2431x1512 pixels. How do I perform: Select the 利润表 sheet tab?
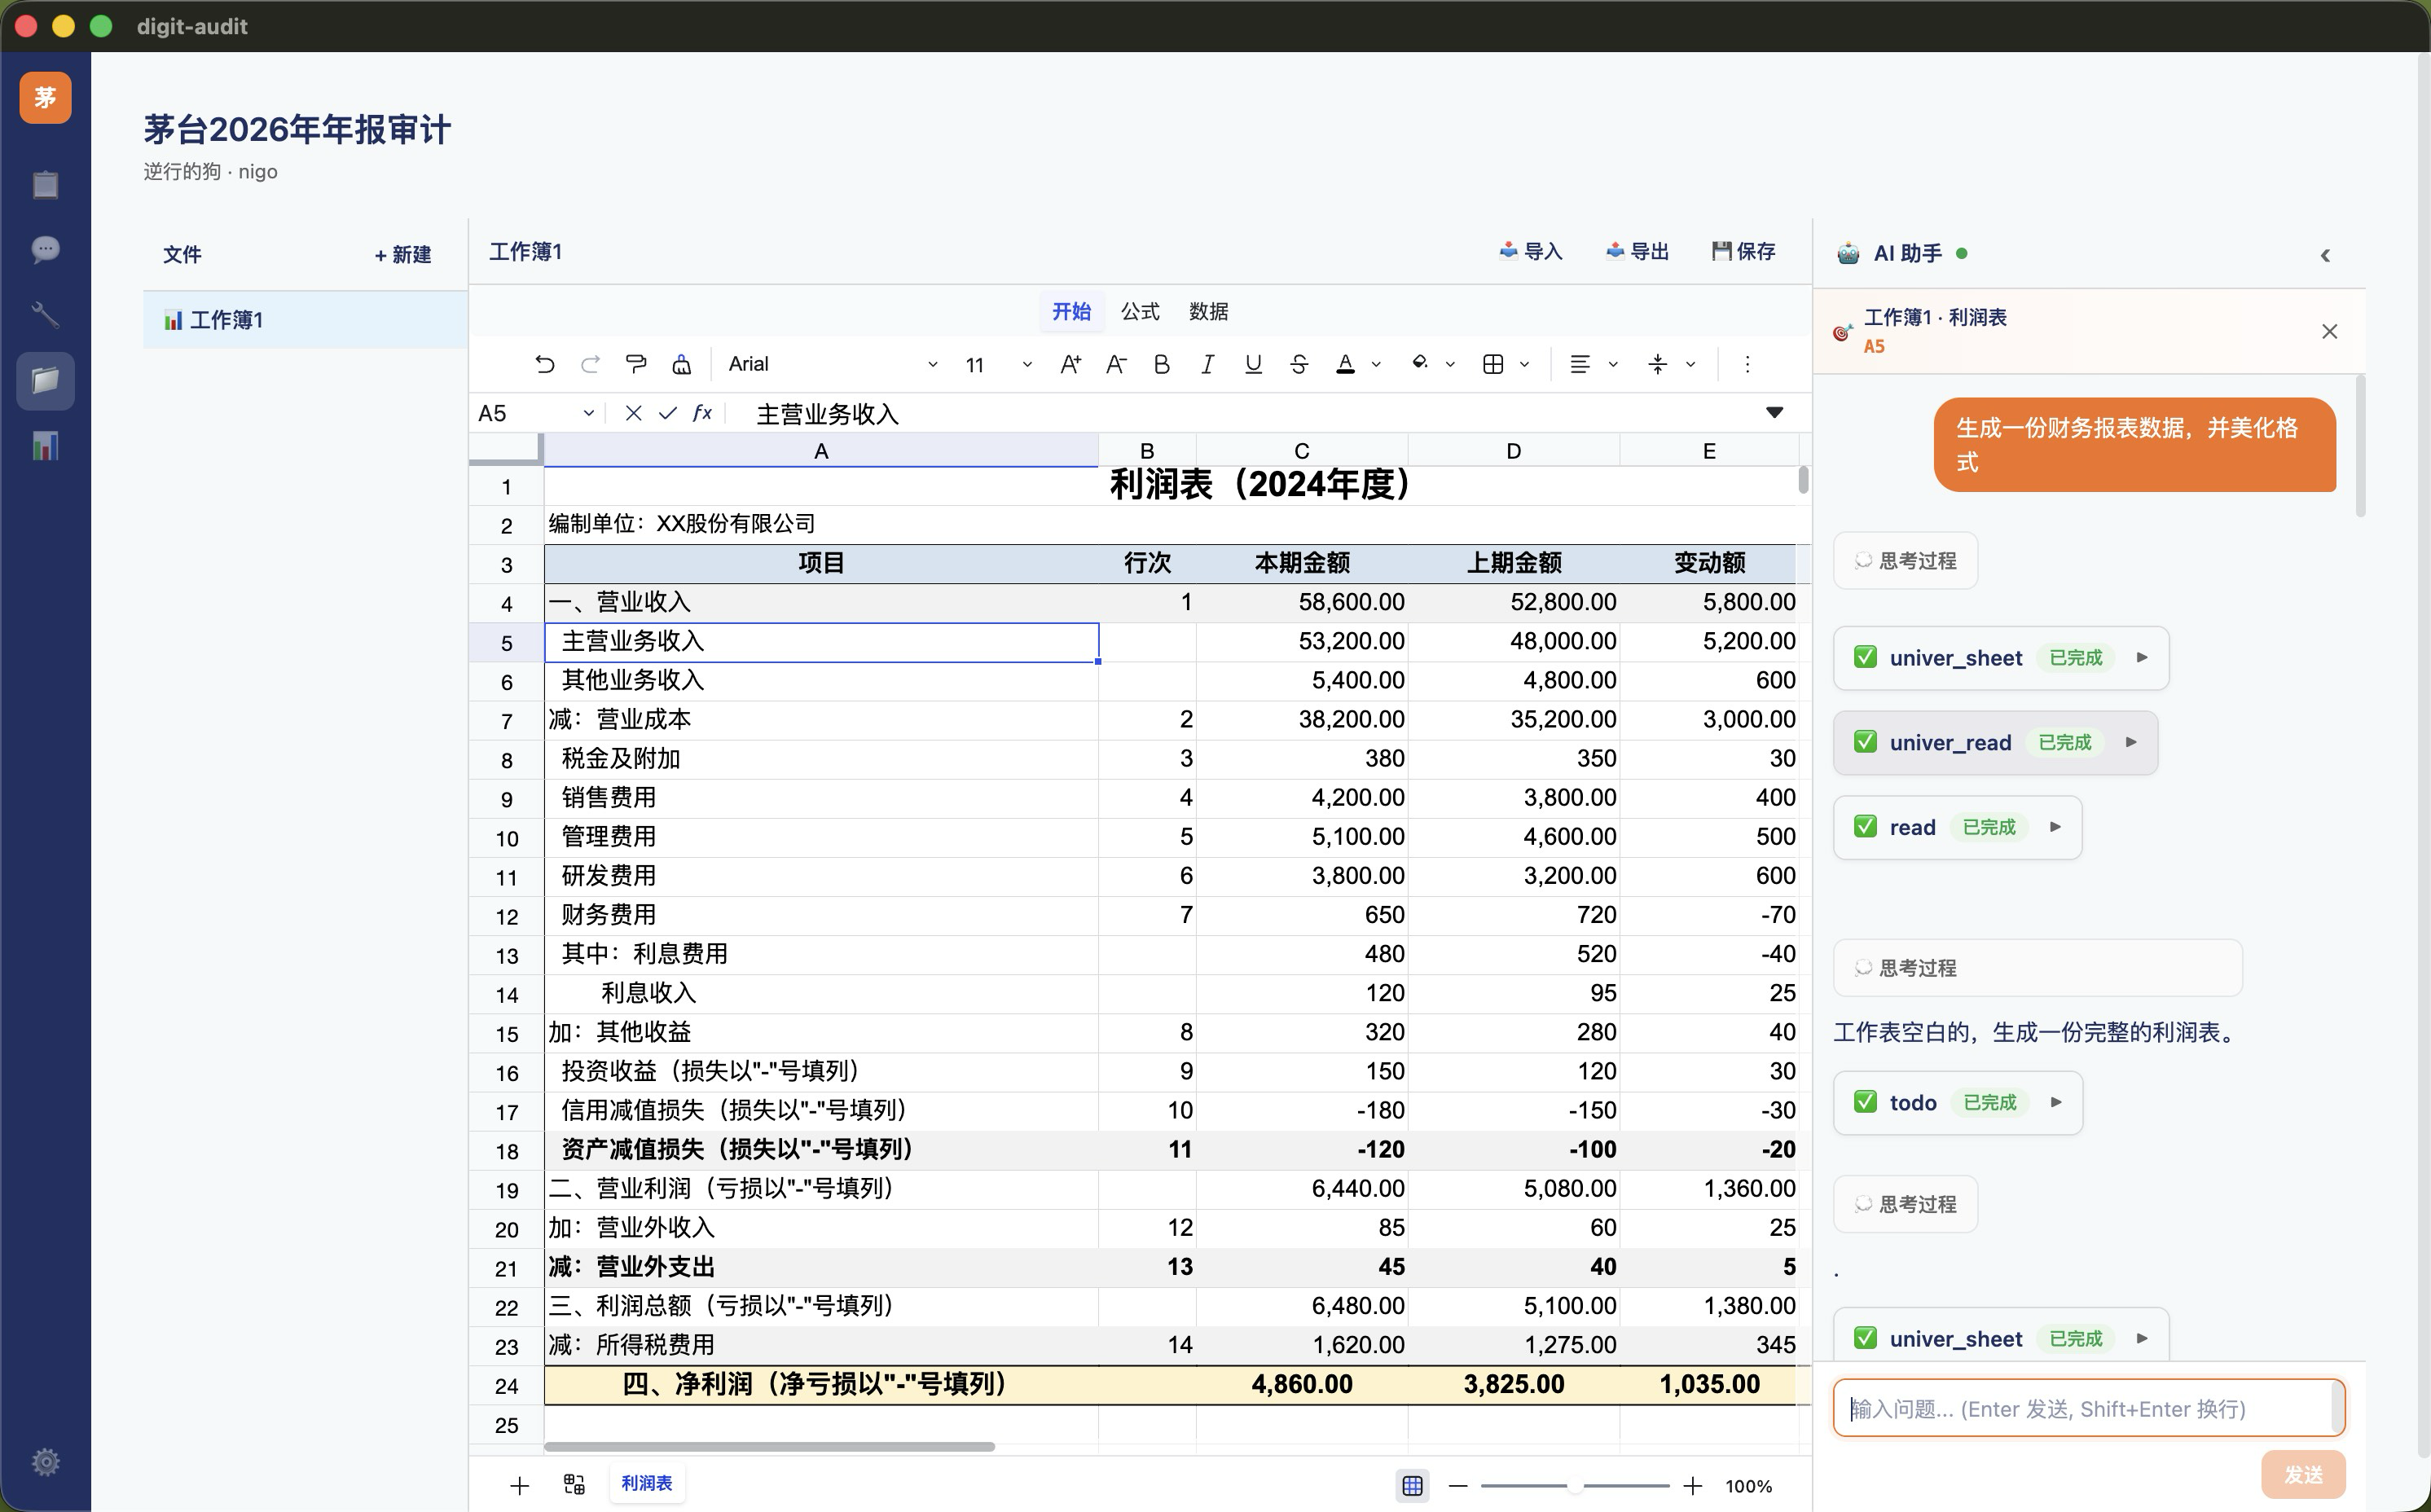tap(647, 1483)
